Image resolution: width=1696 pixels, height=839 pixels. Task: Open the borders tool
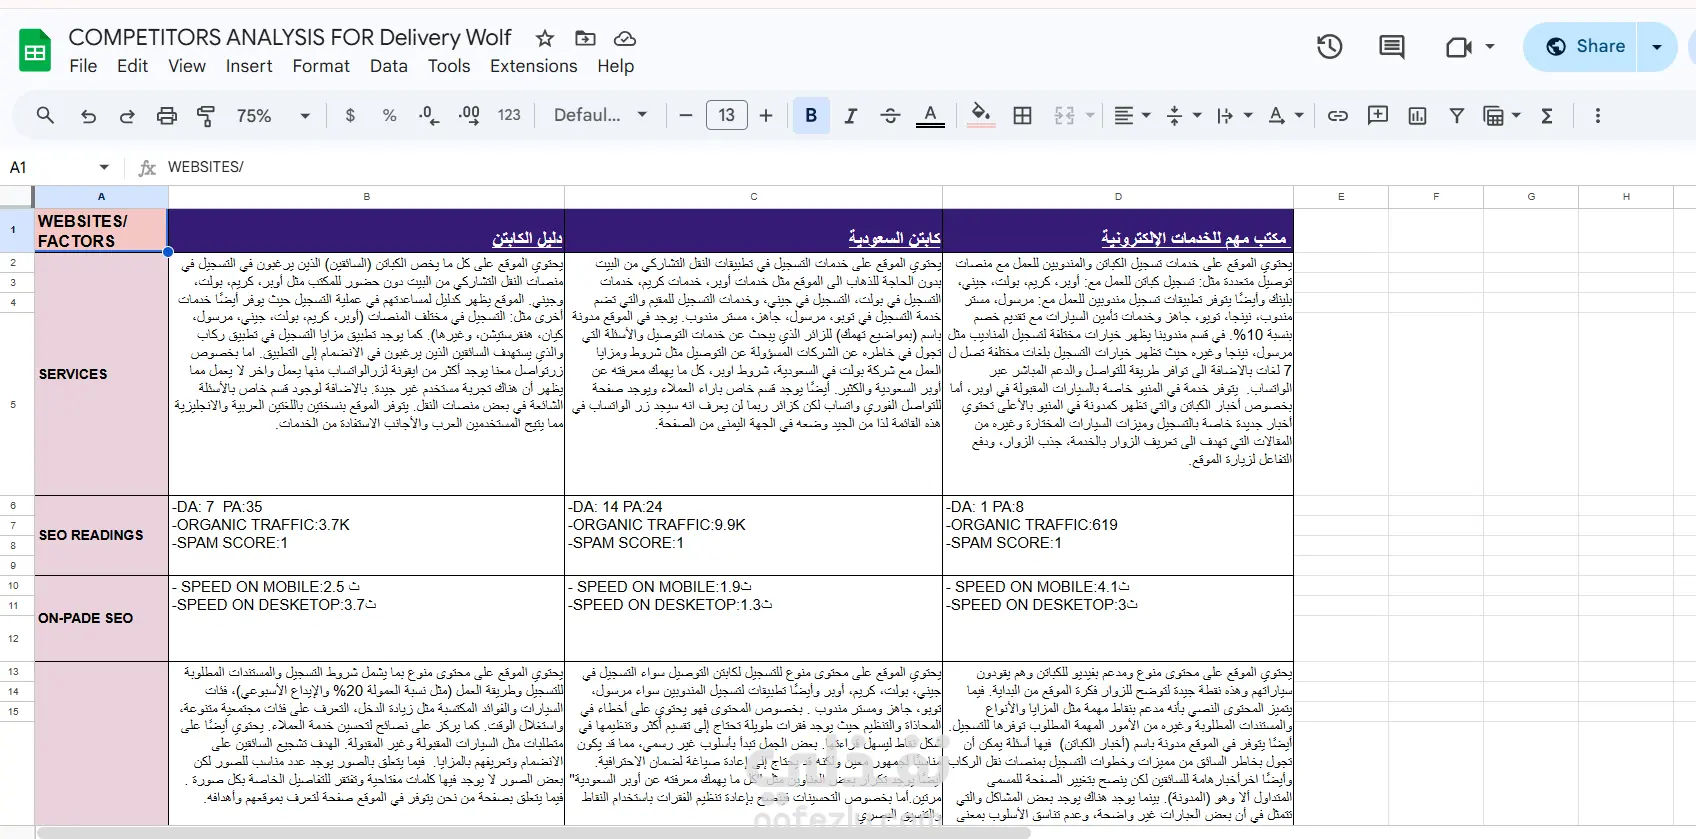(1022, 116)
